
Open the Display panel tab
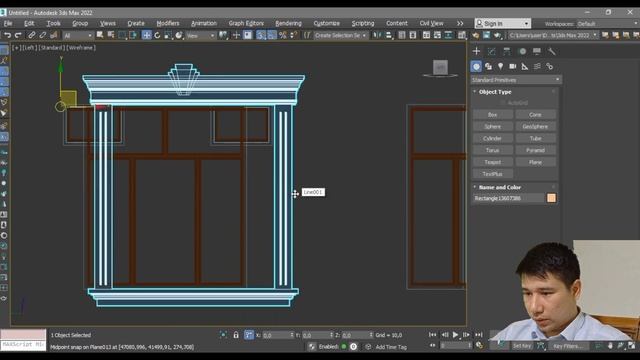pos(537,51)
